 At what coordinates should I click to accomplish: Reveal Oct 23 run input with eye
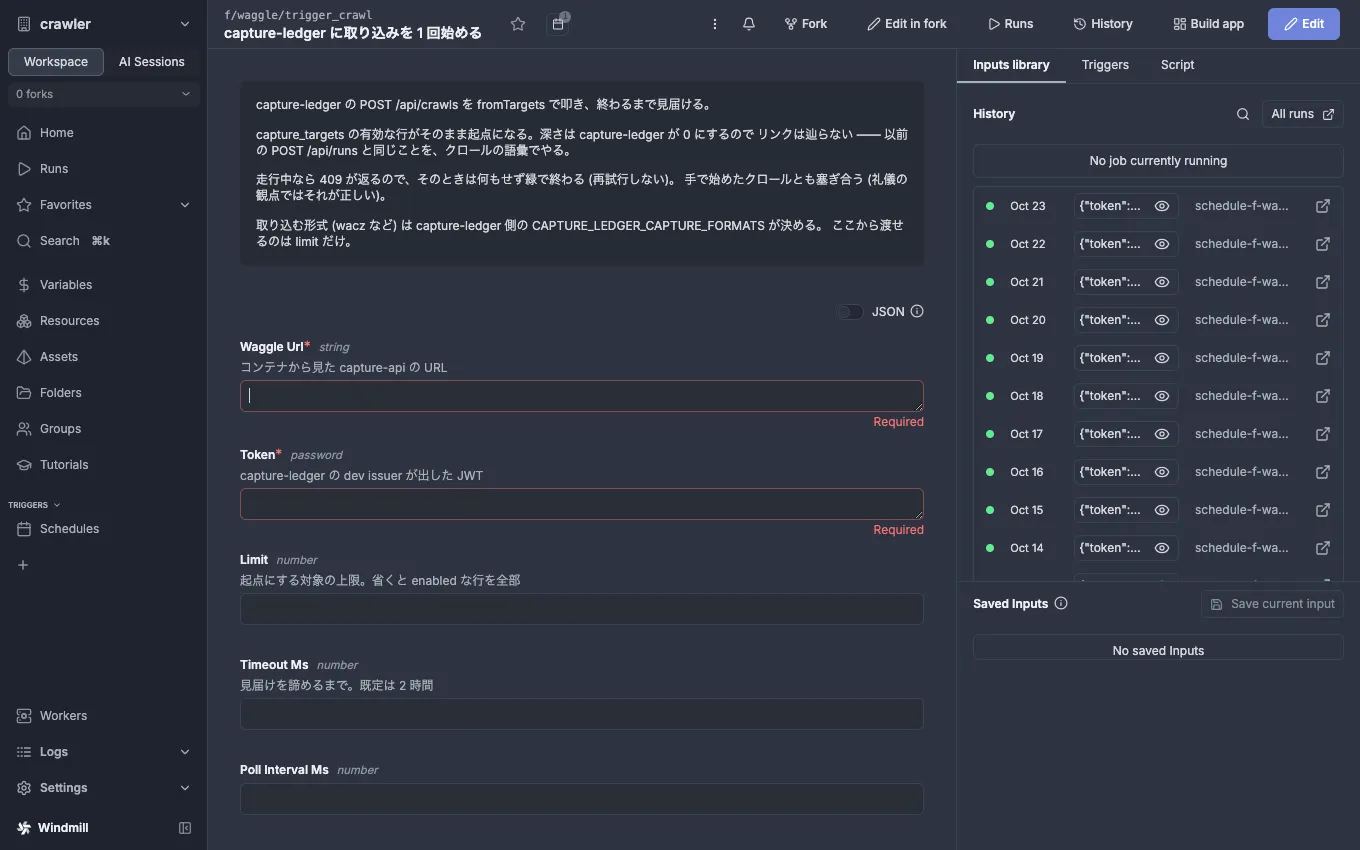pos(1162,206)
